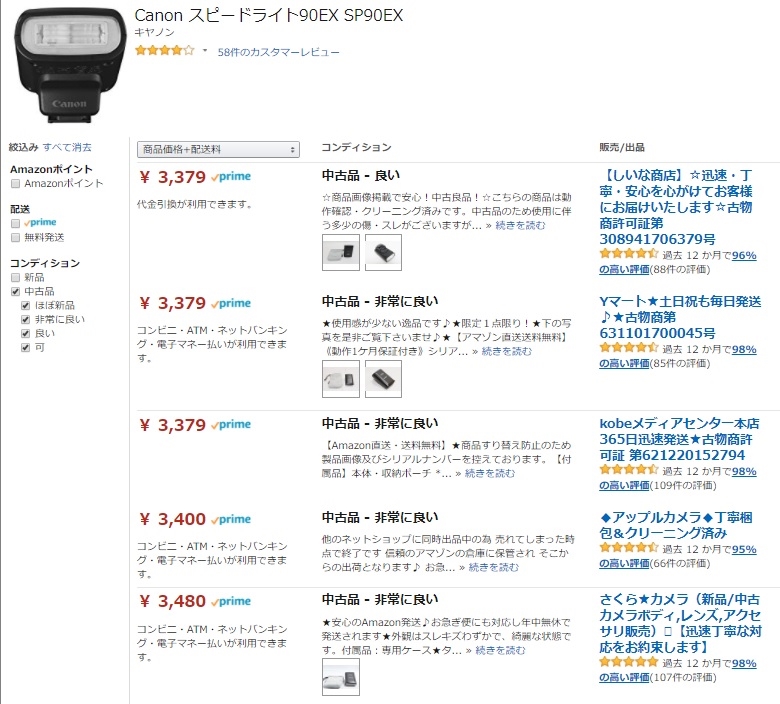780x704 pixels.
Task: Click the star rating icon under the title
Action: 165,50
